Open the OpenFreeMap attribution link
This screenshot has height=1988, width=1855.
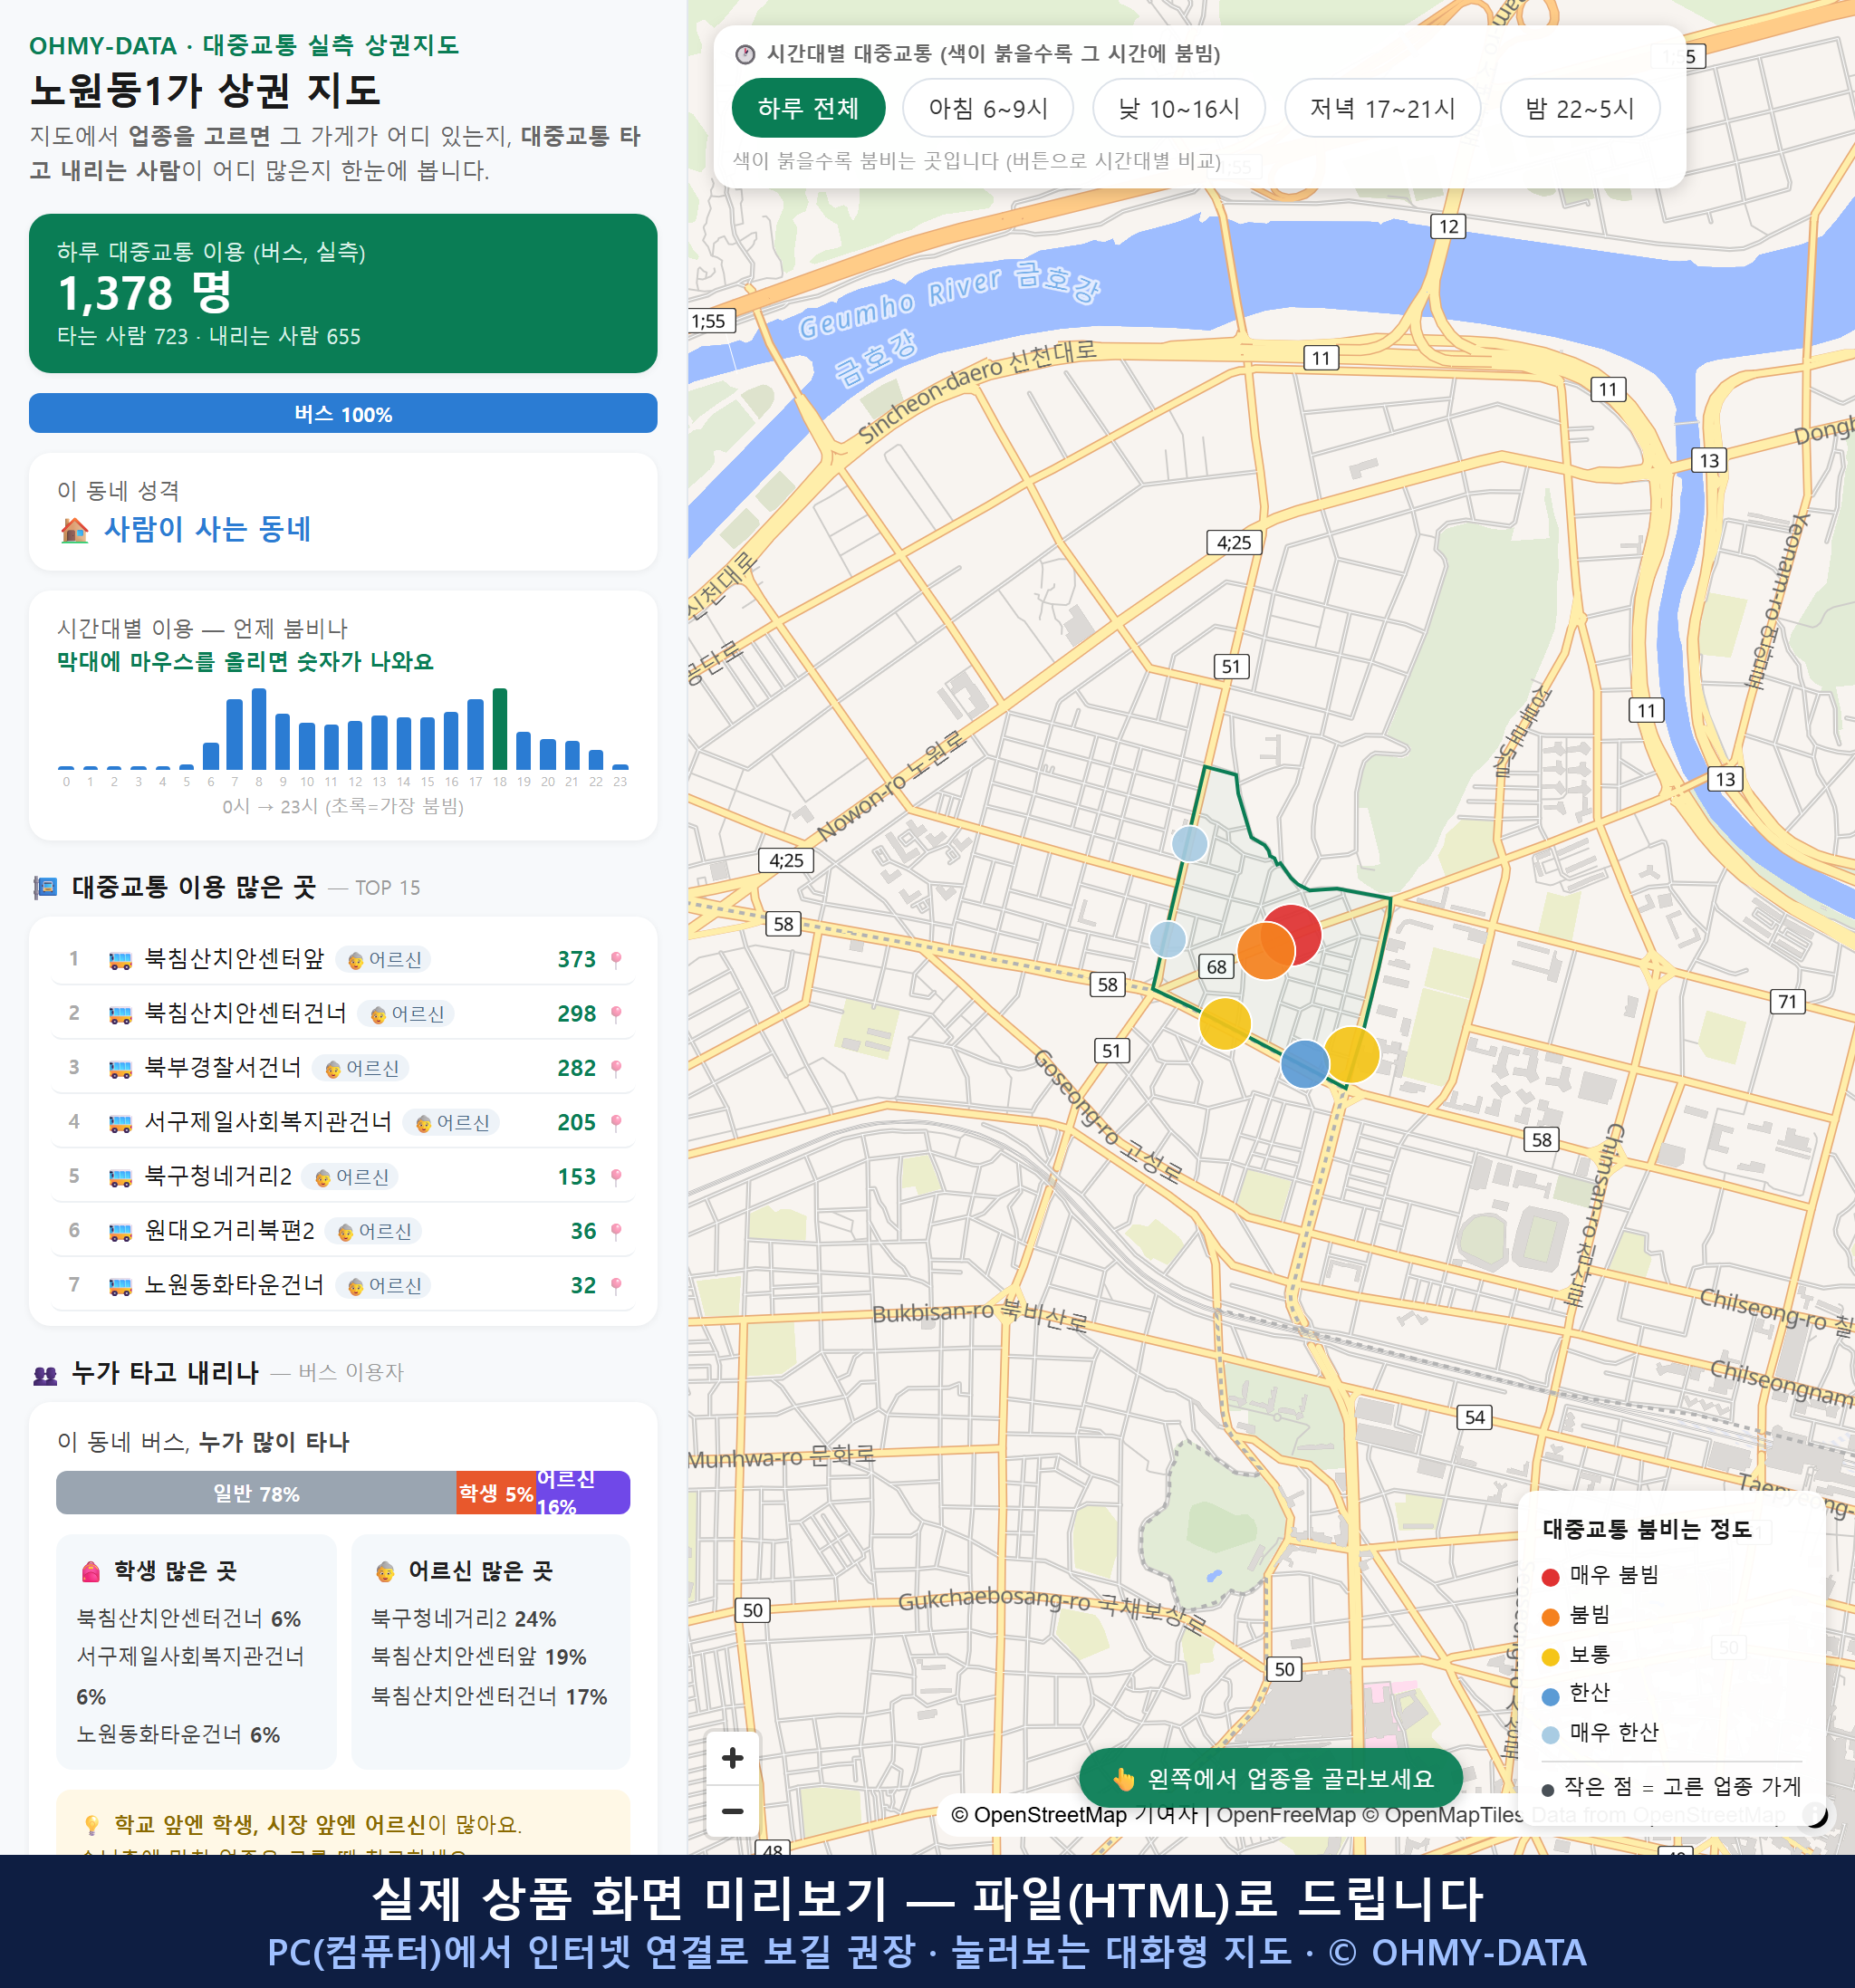pos(1285,1814)
